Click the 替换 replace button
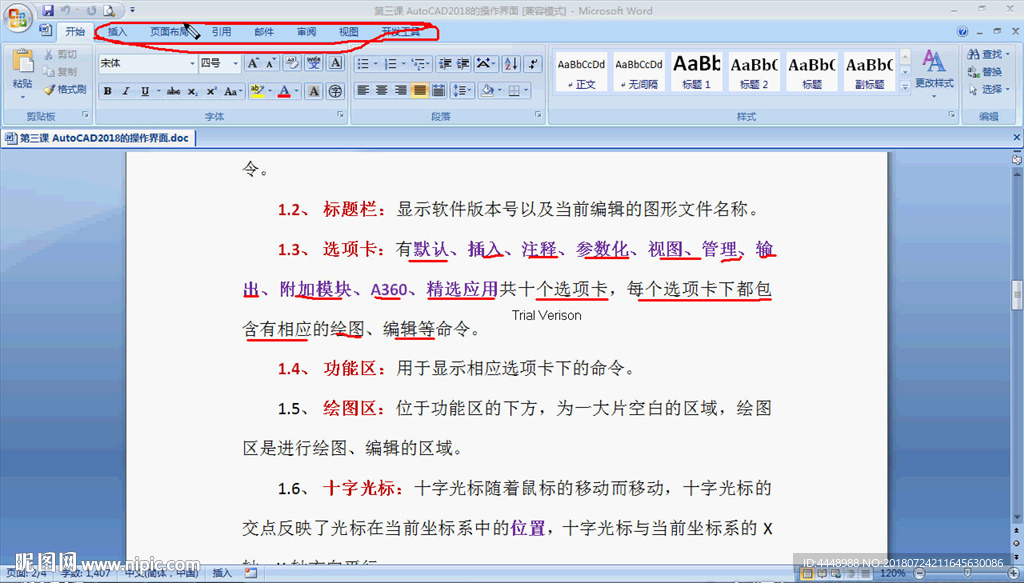Screen dimensions: 1024x583 [985, 72]
